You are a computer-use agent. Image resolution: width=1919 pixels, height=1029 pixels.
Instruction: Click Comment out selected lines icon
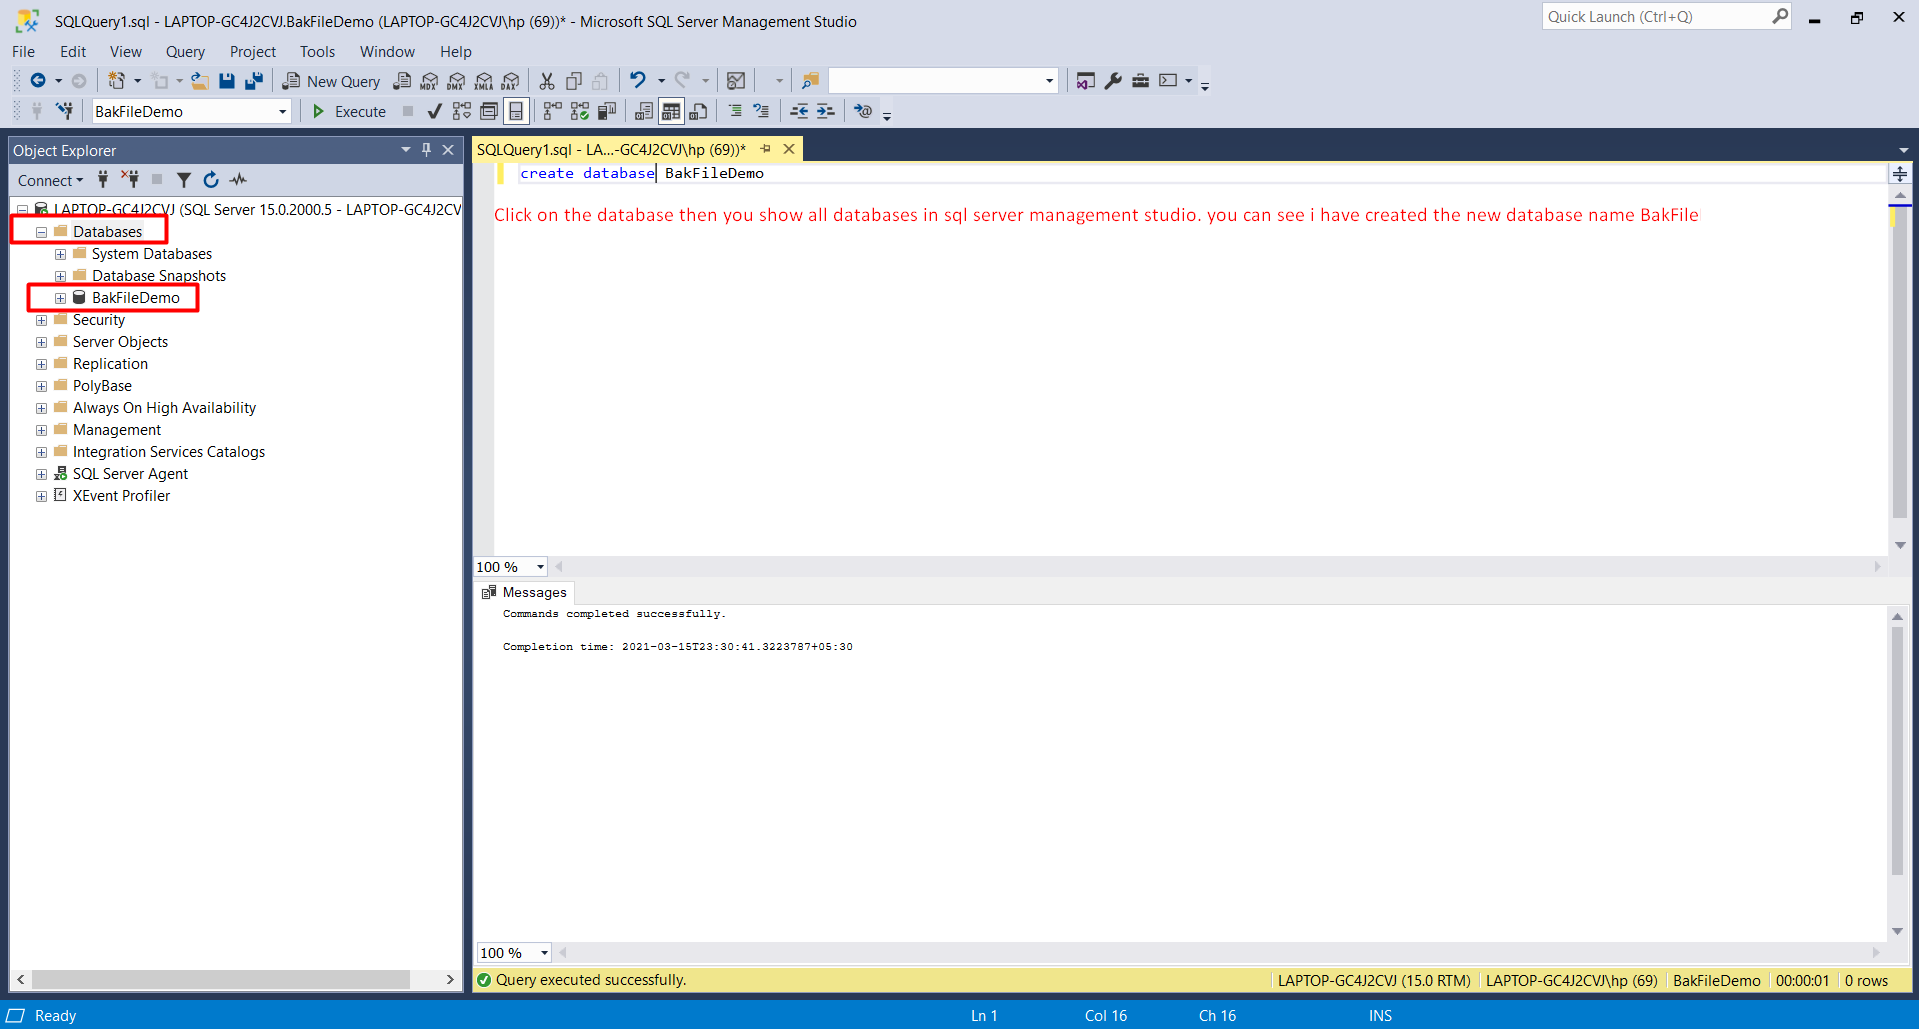735,111
